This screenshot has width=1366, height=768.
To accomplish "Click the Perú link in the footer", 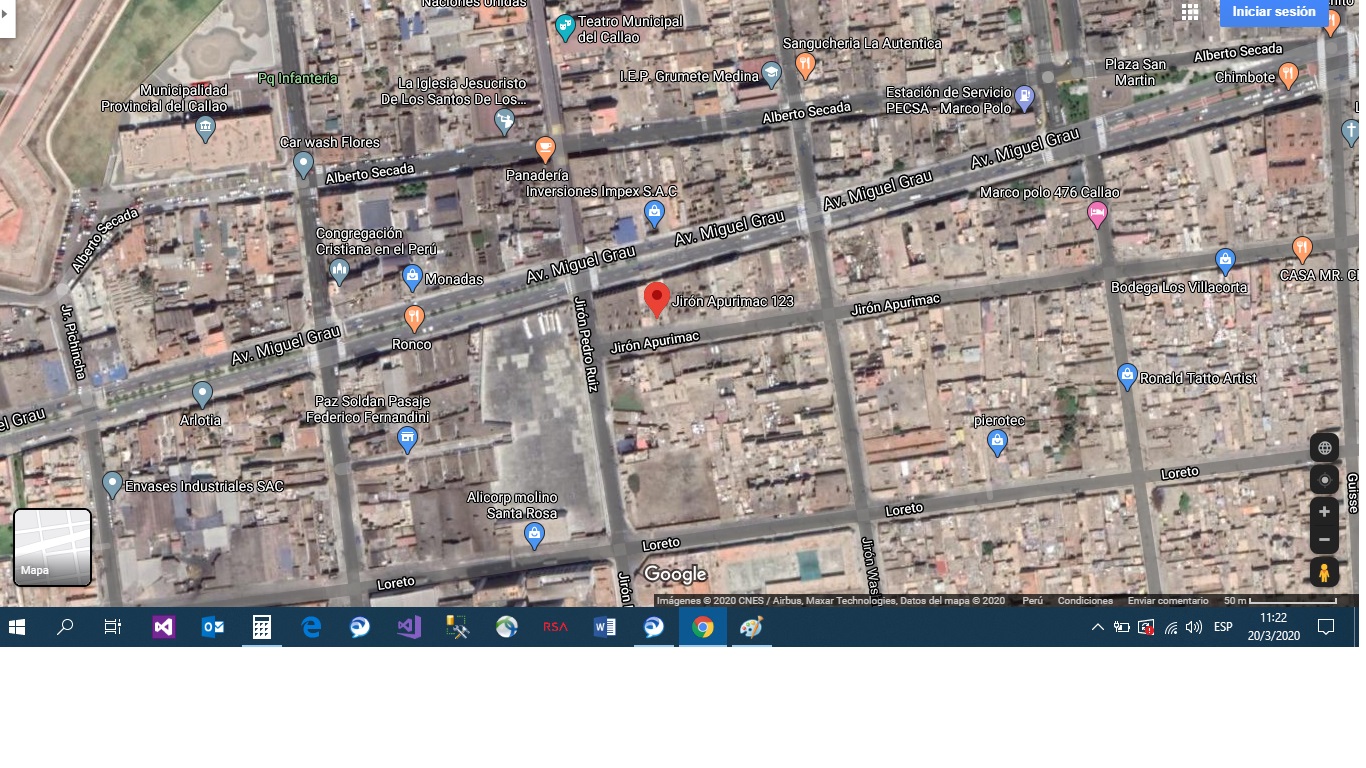I will click(1032, 601).
